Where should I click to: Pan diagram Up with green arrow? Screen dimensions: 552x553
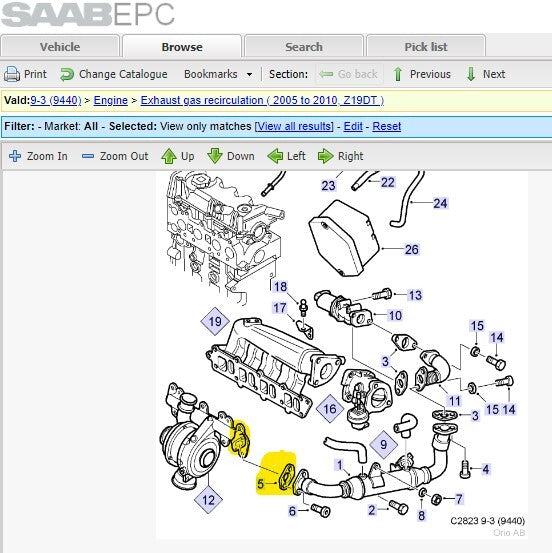coord(169,156)
